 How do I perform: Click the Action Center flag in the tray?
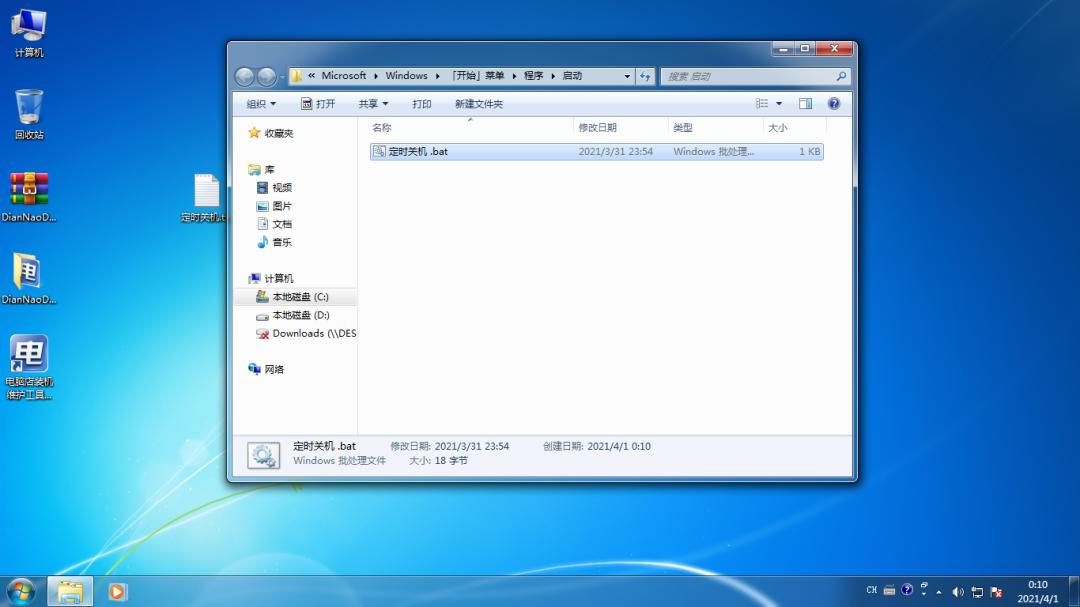(996, 592)
